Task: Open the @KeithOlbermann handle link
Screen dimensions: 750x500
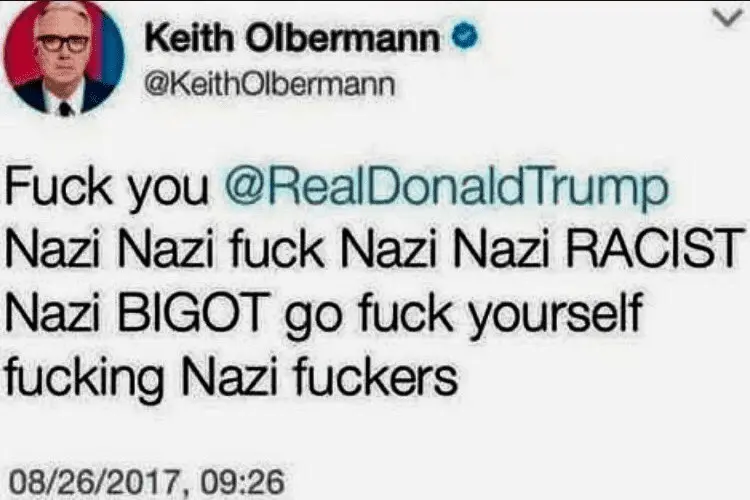Action: tap(269, 85)
